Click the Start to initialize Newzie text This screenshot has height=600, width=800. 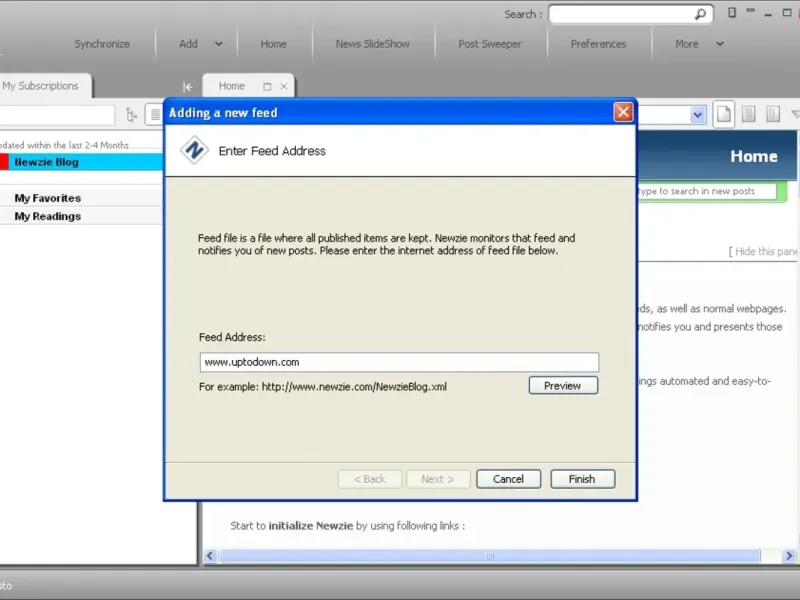tap(347, 526)
